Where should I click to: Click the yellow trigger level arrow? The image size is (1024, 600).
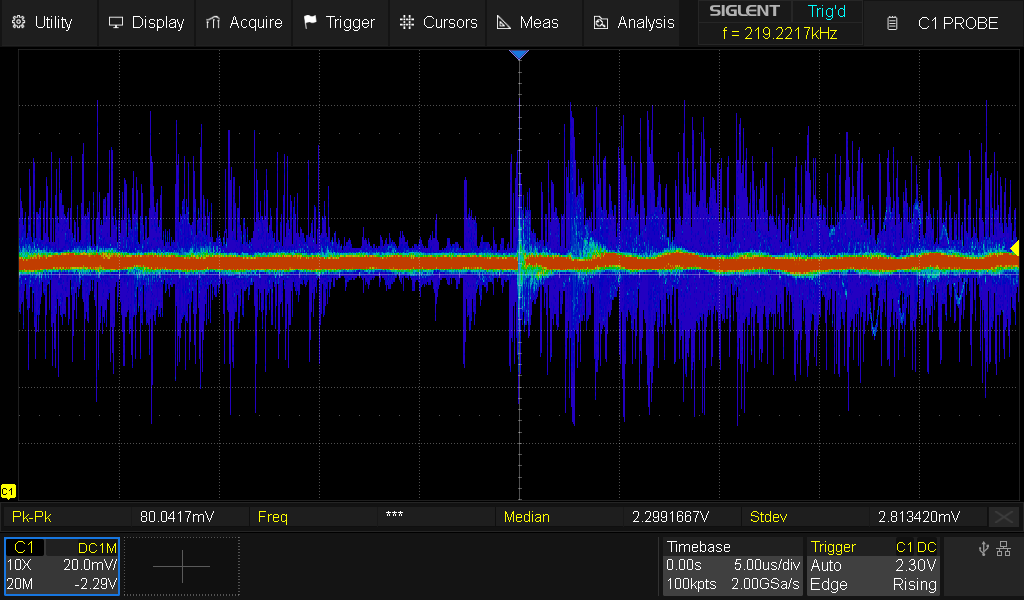pos(1014,248)
